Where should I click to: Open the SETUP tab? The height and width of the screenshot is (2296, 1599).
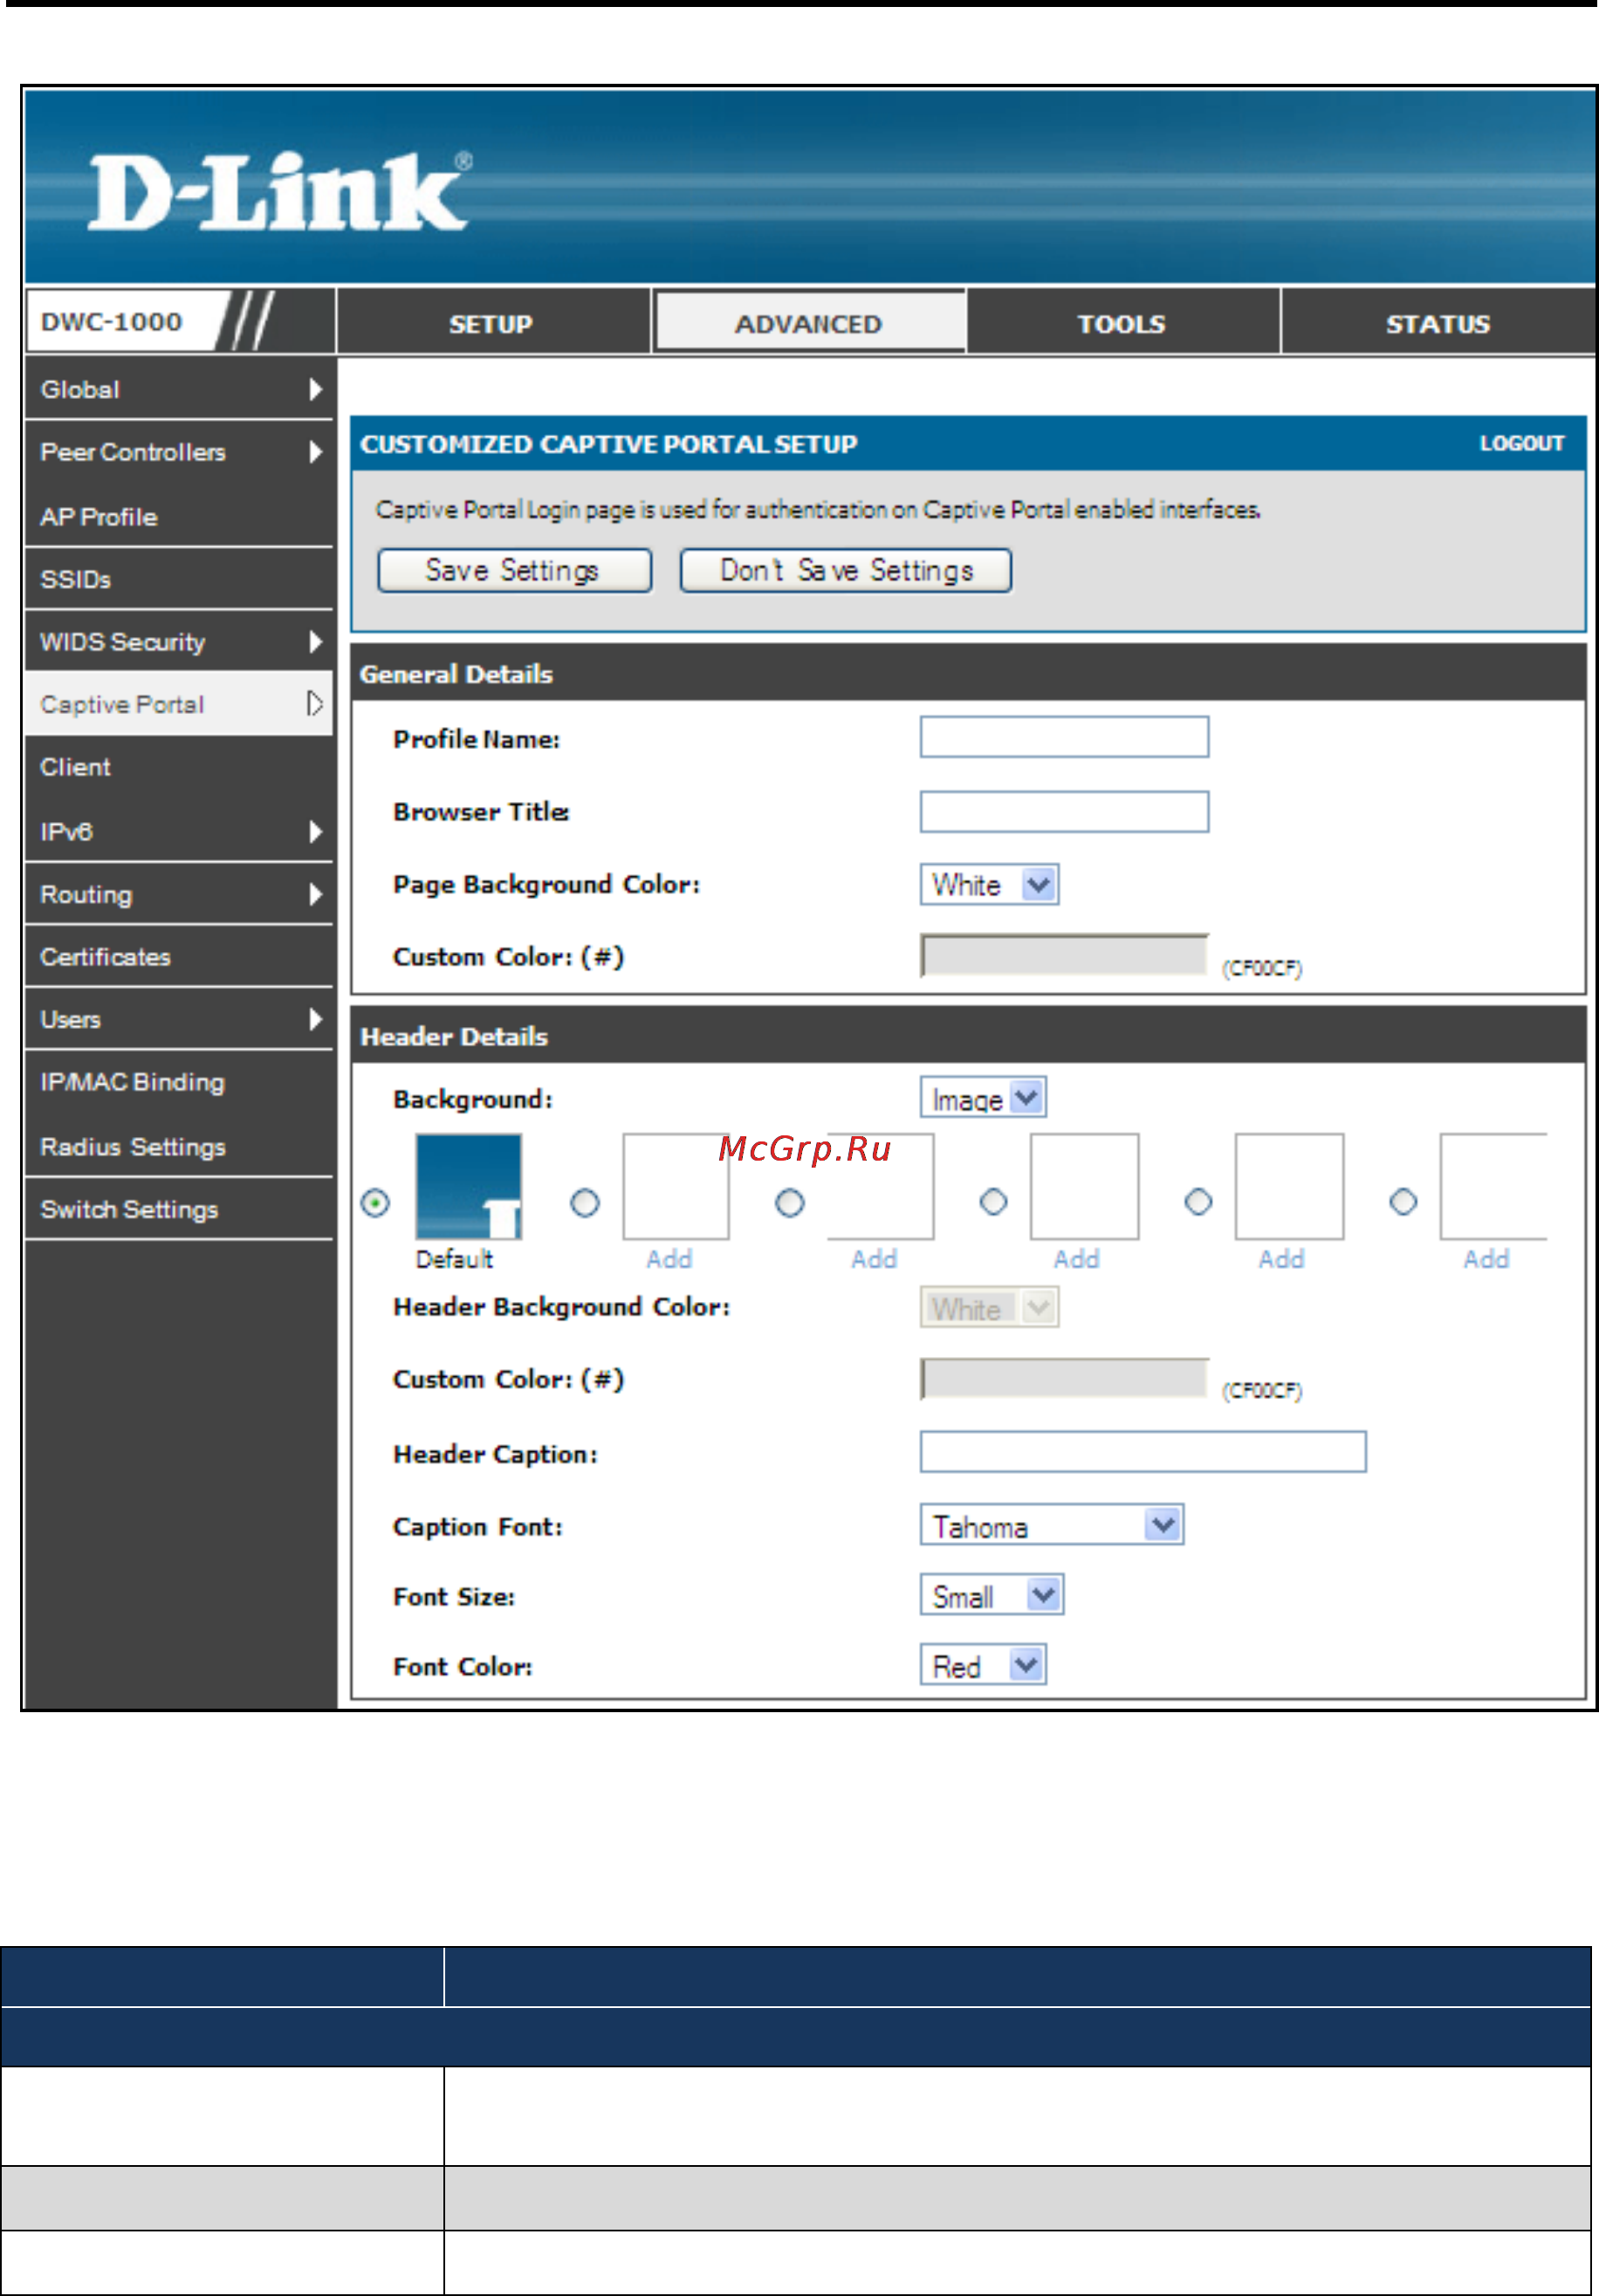[492, 323]
